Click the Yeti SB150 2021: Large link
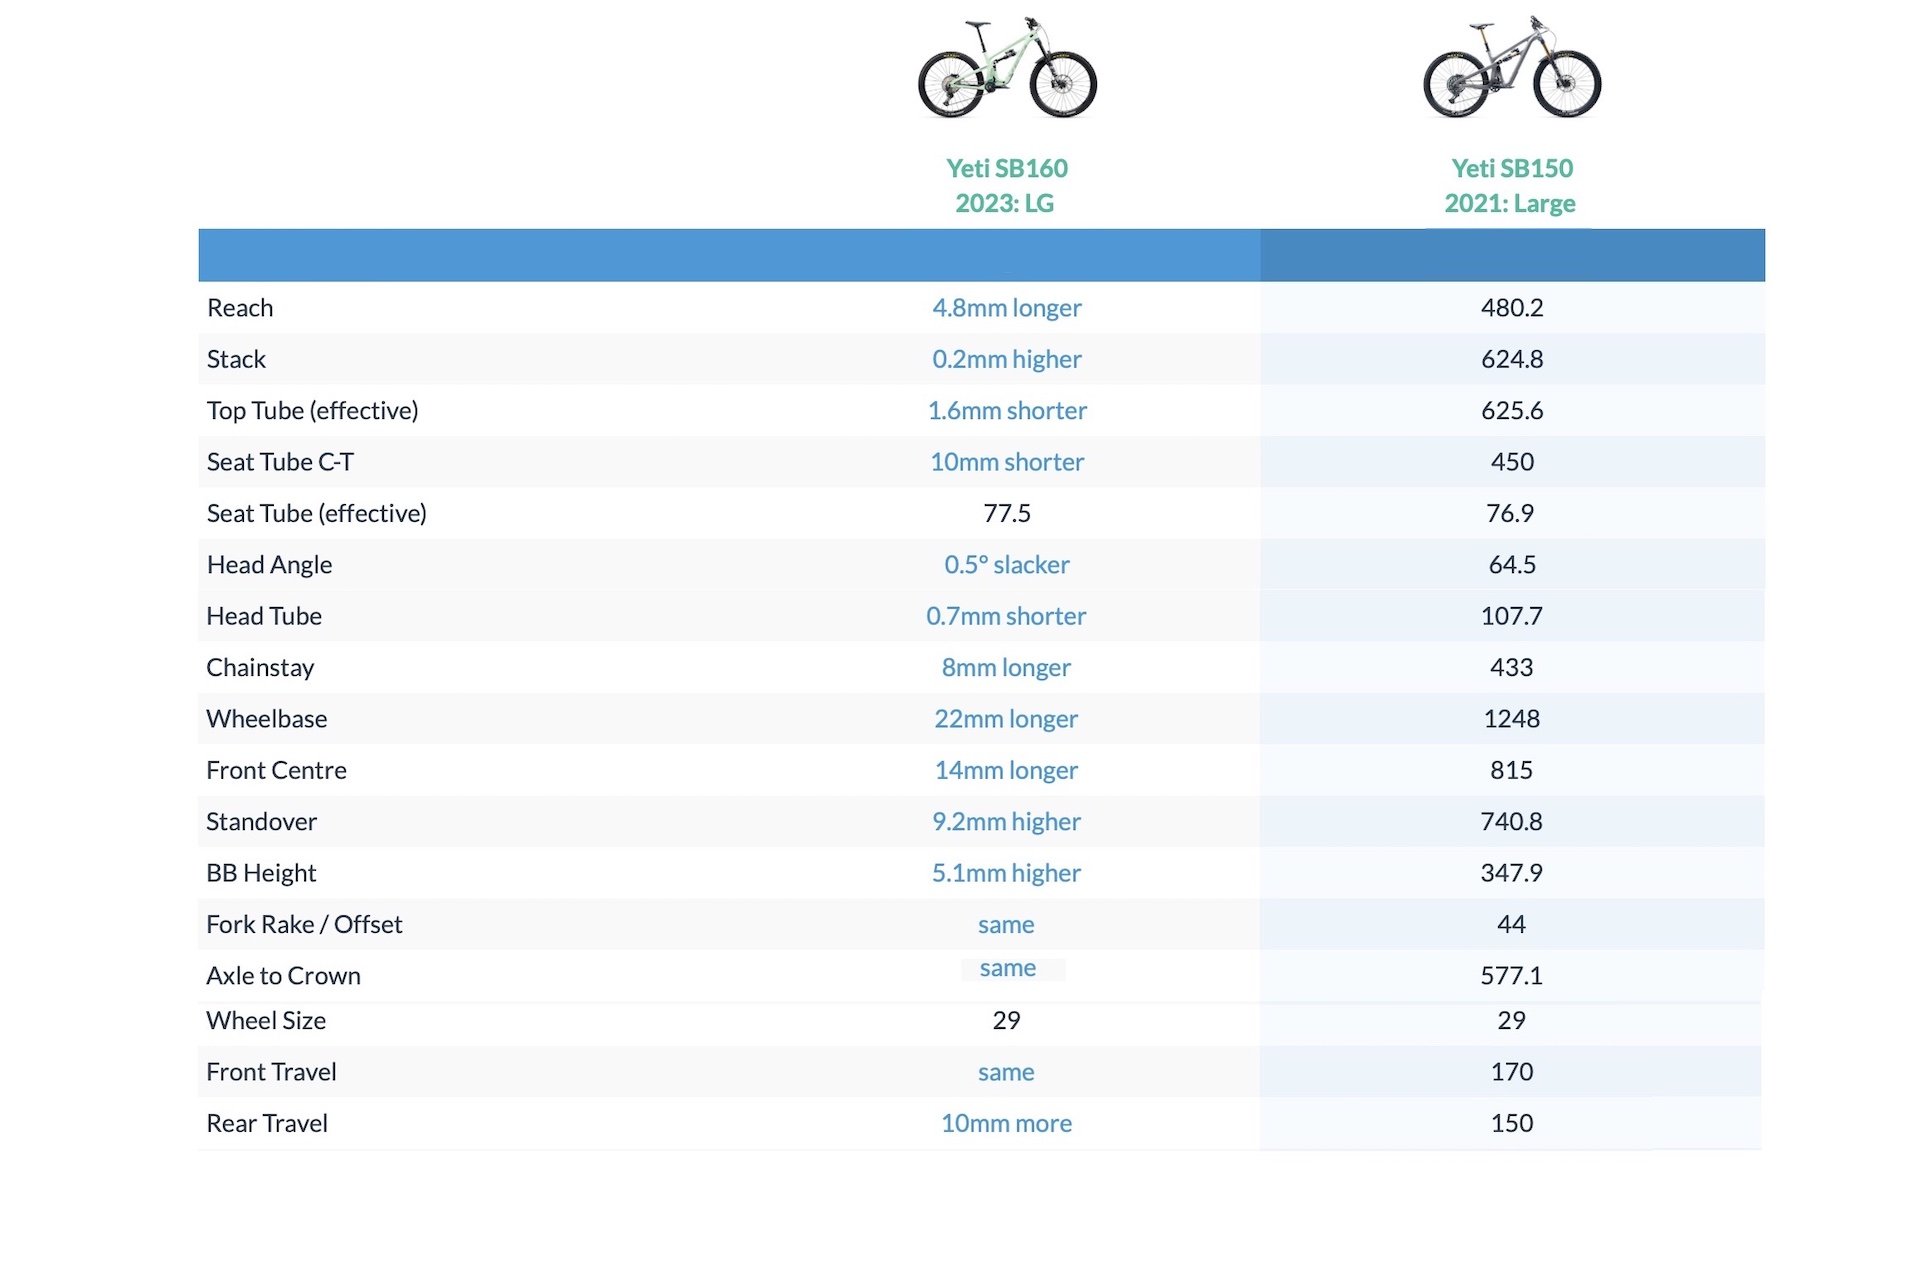The height and width of the screenshot is (1279, 1918). pyautogui.click(x=1511, y=185)
